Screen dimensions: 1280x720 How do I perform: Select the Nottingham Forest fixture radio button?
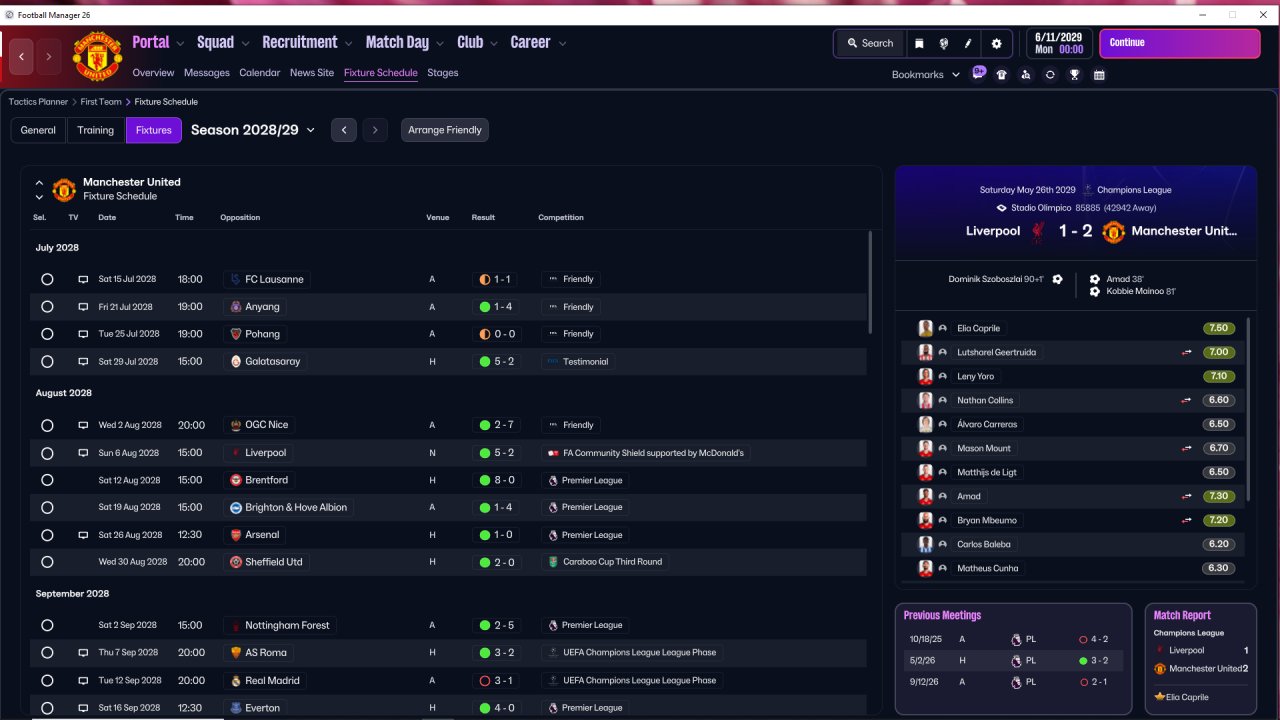click(x=47, y=625)
